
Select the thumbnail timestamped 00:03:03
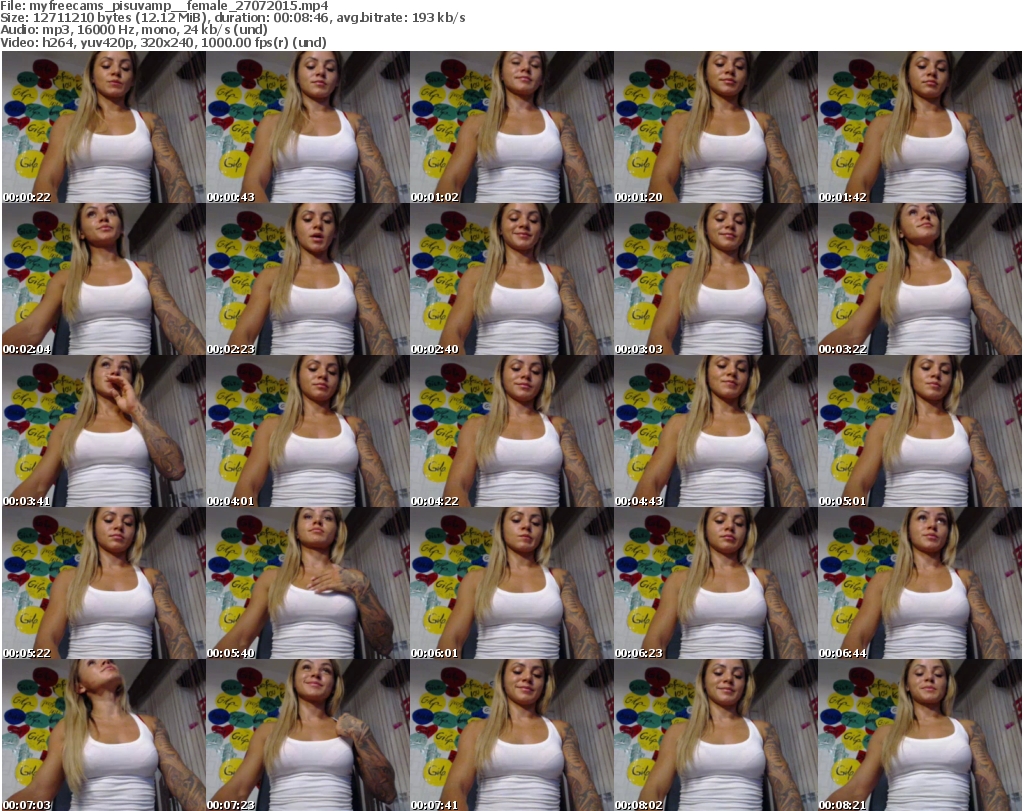(x=716, y=279)
